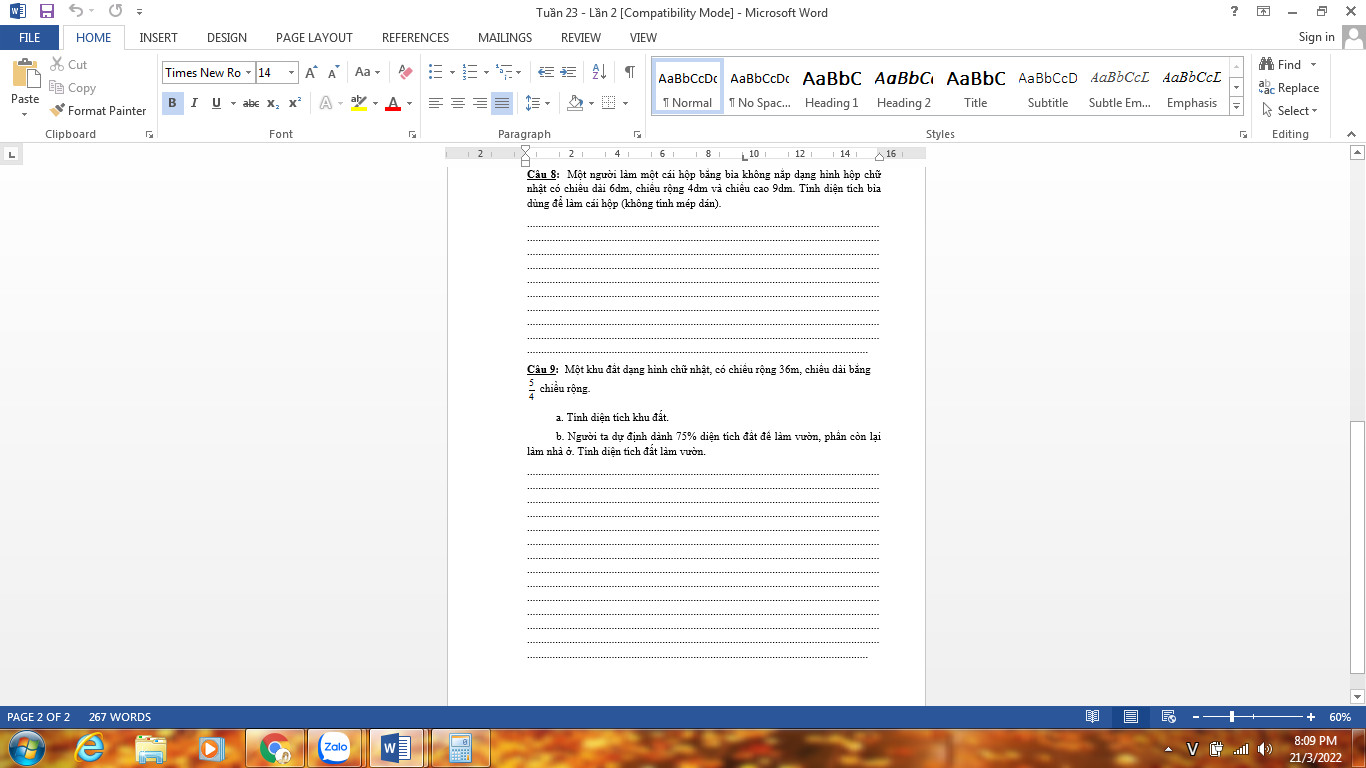Image resolution: width=1366 pixels, height=768 pixels.
Task: Expand the Styles gallery More arrow
Action: point(1236,107)
